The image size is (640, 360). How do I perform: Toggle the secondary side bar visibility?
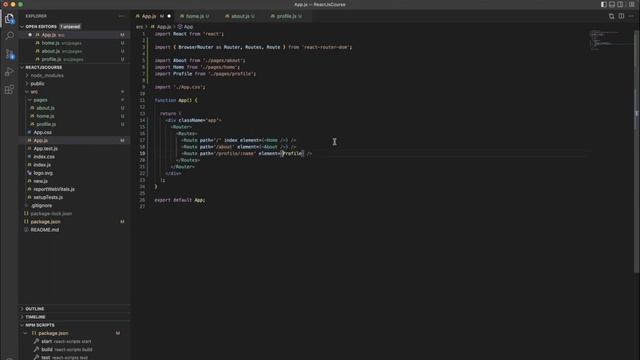point(620,4)
